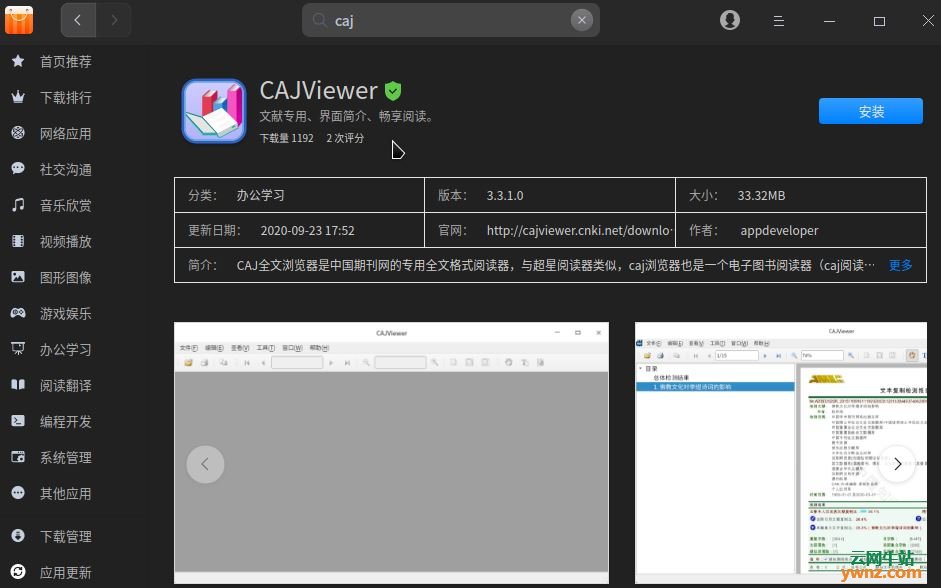The image size is (941, 588).
Task: Select 社交沟通 in the sidebar
Action: tap(65, 169)
